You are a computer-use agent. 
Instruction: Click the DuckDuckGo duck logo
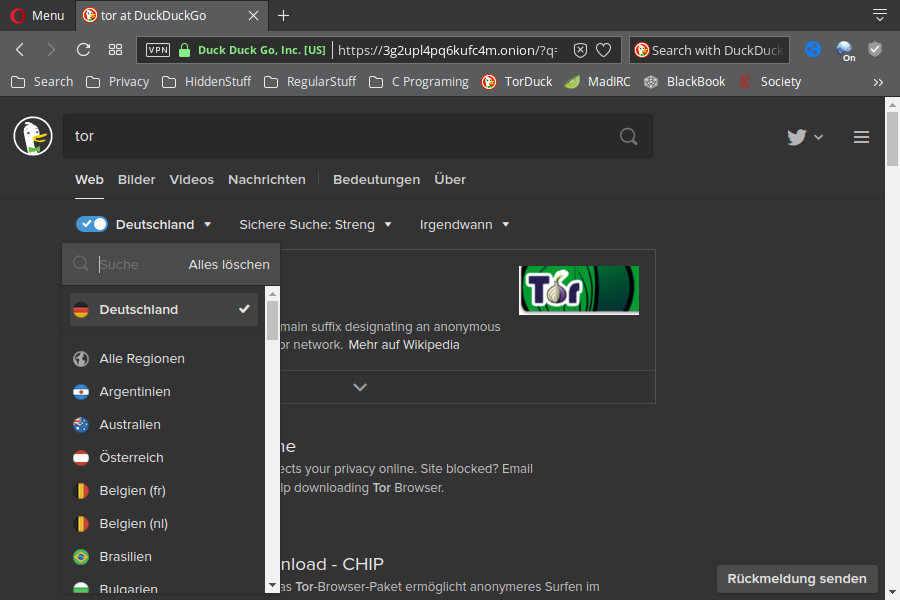coord(33,136)
